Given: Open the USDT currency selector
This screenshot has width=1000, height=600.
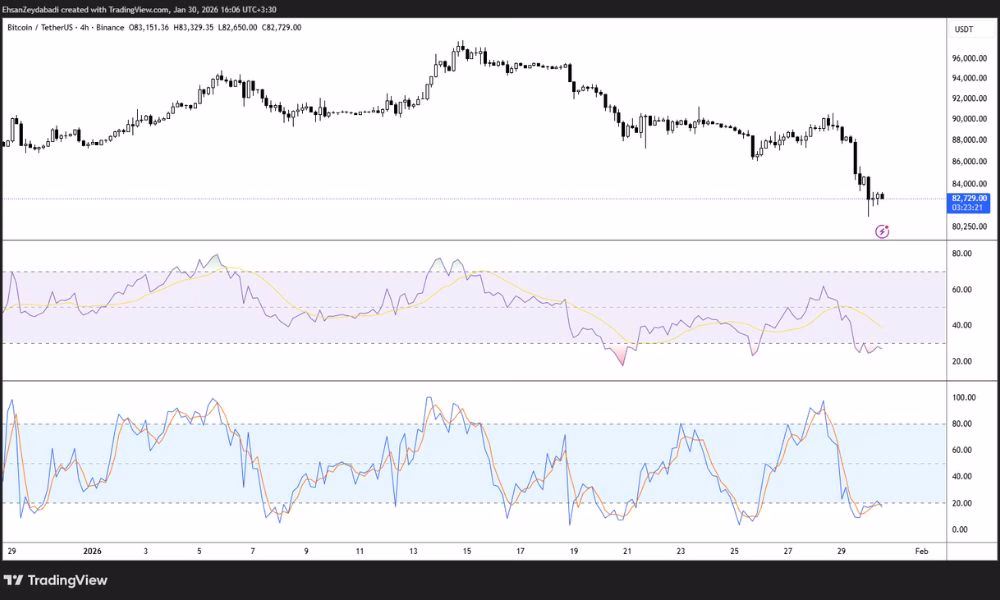Looking at the screenshot, I should (x=964, y=30).
